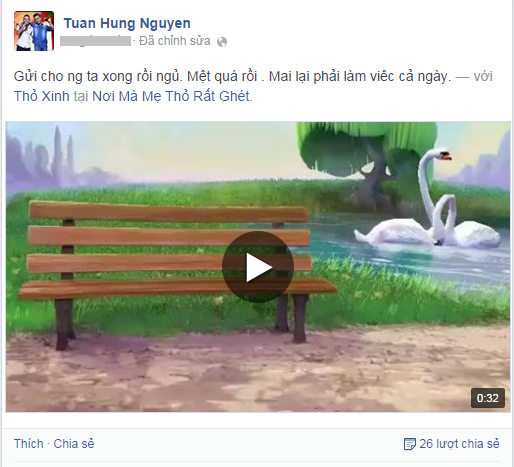View the "26 lượt chia sẻ" shares list

459,444
